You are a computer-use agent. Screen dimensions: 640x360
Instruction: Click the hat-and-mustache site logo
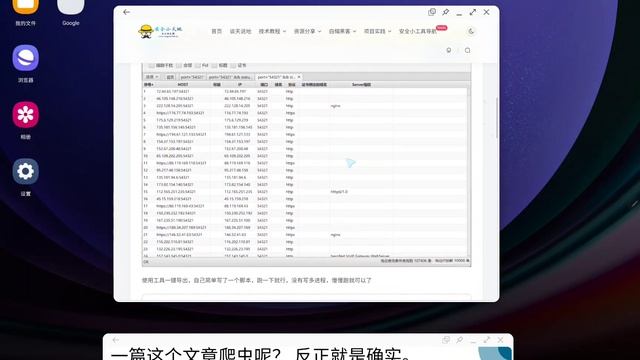[160, 31]
